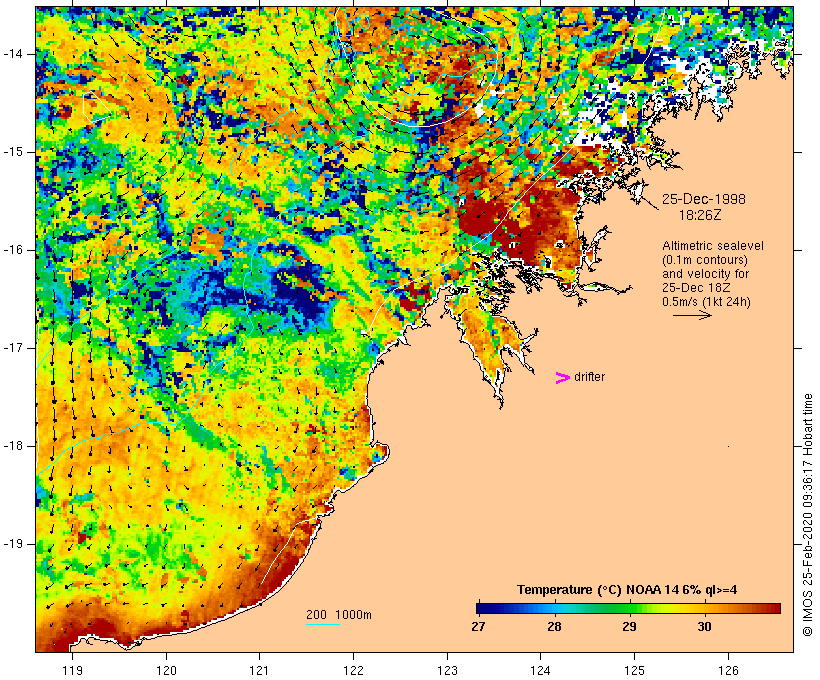The height and width of the screenshot is (680, 820).
Task: Click the longitude label '125'
Action: (x=635, y=670)
